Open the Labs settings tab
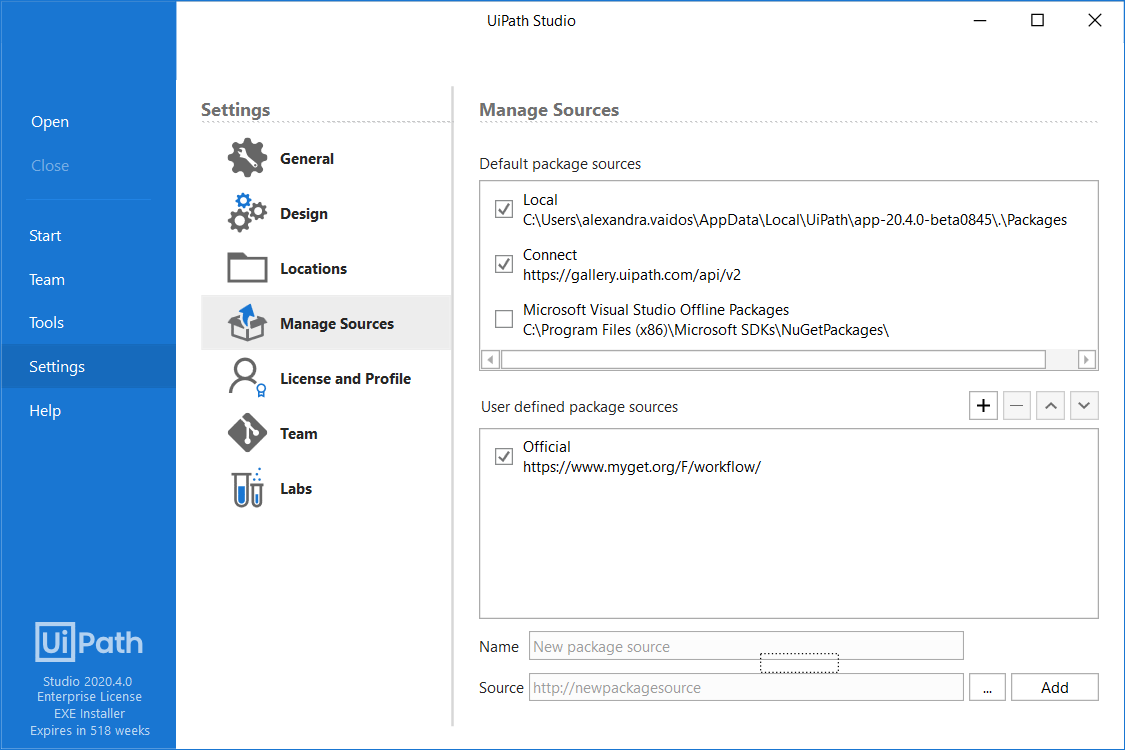 click(326, 488)
